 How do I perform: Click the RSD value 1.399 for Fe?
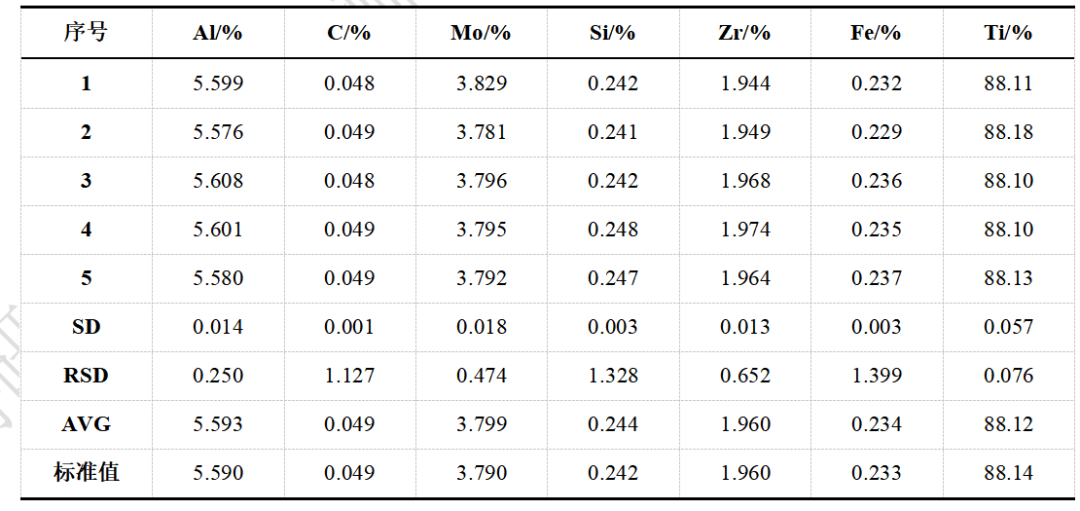[876, 376]
